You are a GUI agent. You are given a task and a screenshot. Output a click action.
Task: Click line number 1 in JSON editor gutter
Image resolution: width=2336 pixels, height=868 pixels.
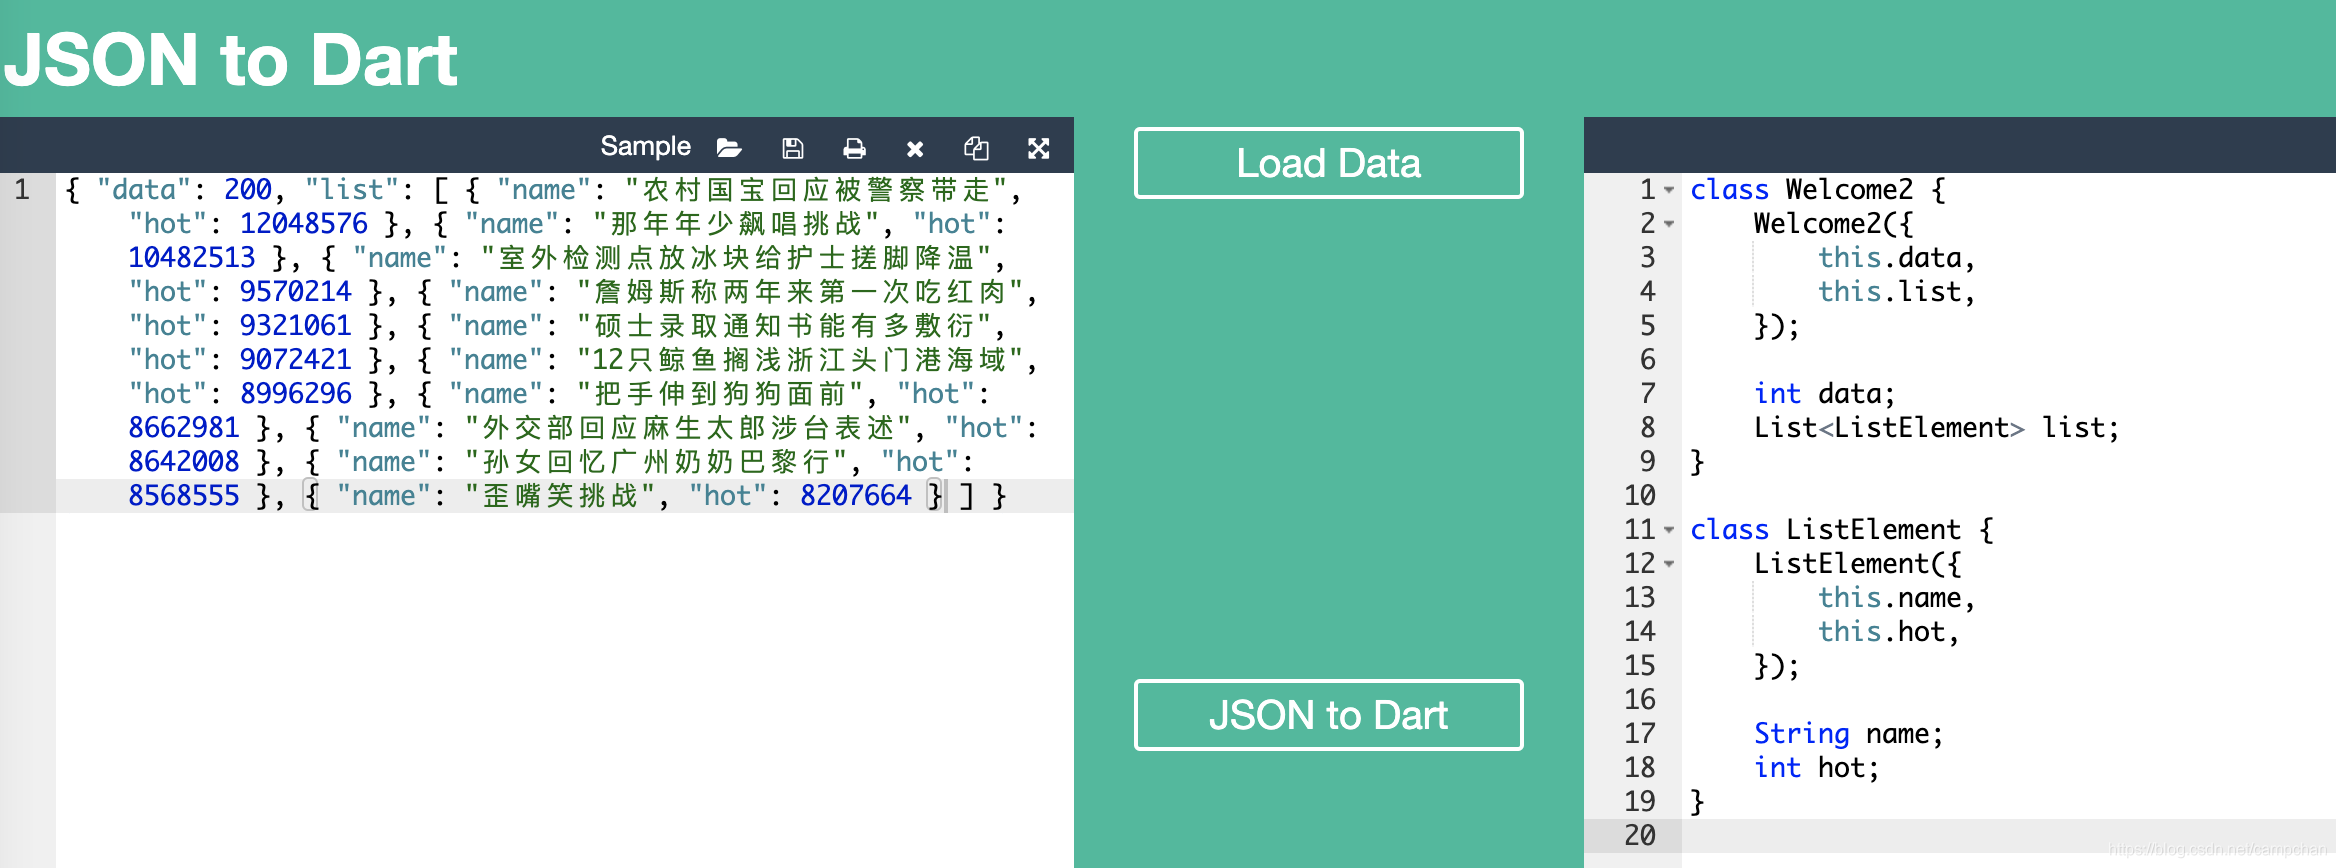click(23, 190)
